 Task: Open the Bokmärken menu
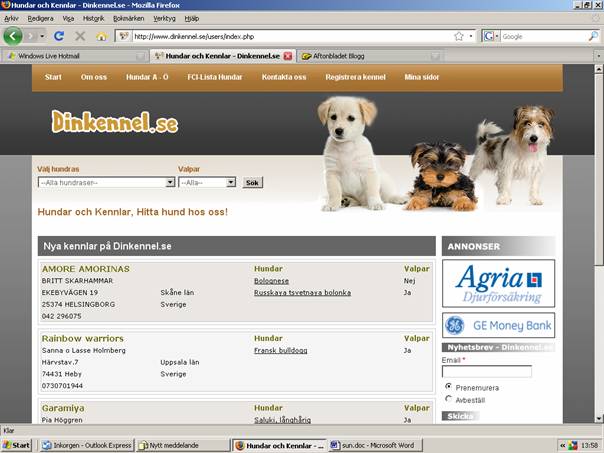(x=129, y=18)
